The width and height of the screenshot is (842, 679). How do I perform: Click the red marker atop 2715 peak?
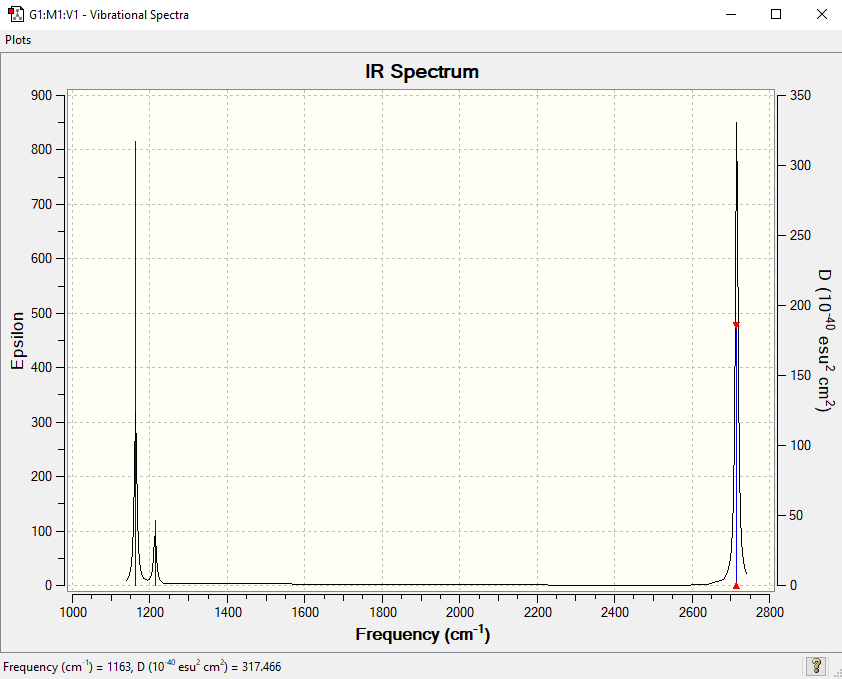coord(736,324)
